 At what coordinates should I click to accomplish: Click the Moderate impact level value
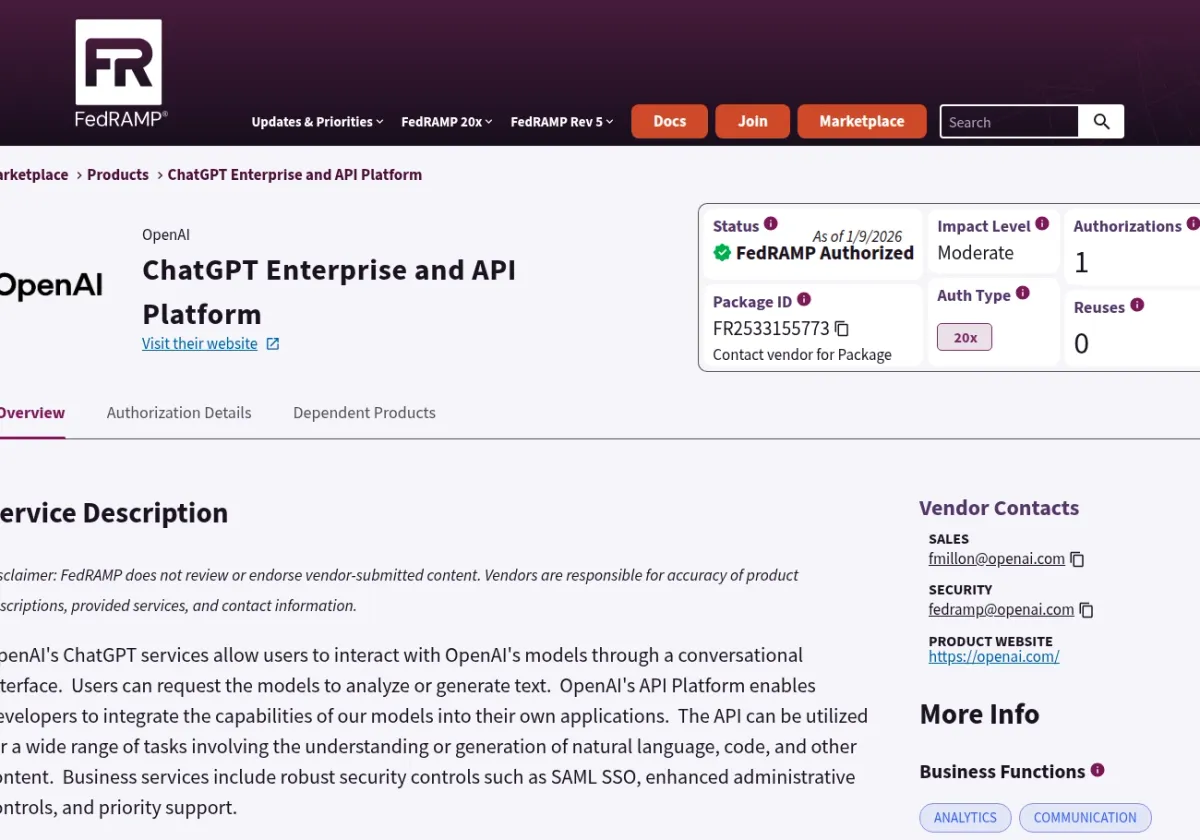[976, 253]
